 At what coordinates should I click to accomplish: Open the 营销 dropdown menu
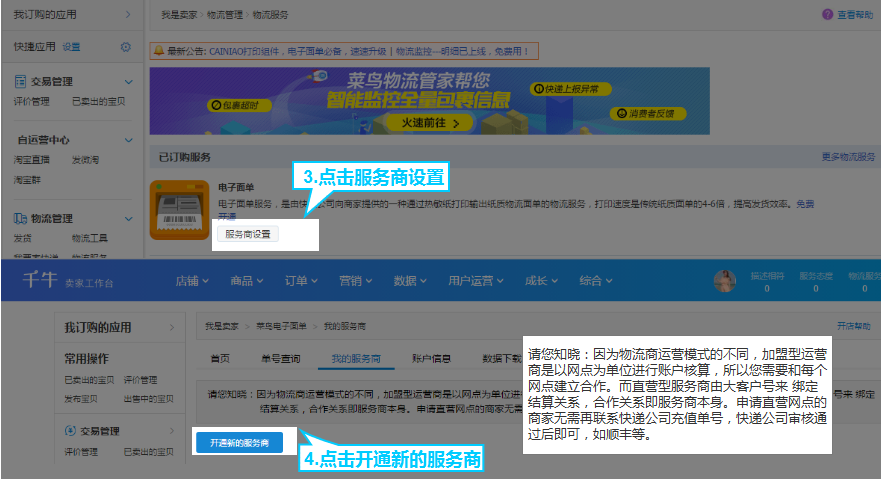[x=356, y=280]
